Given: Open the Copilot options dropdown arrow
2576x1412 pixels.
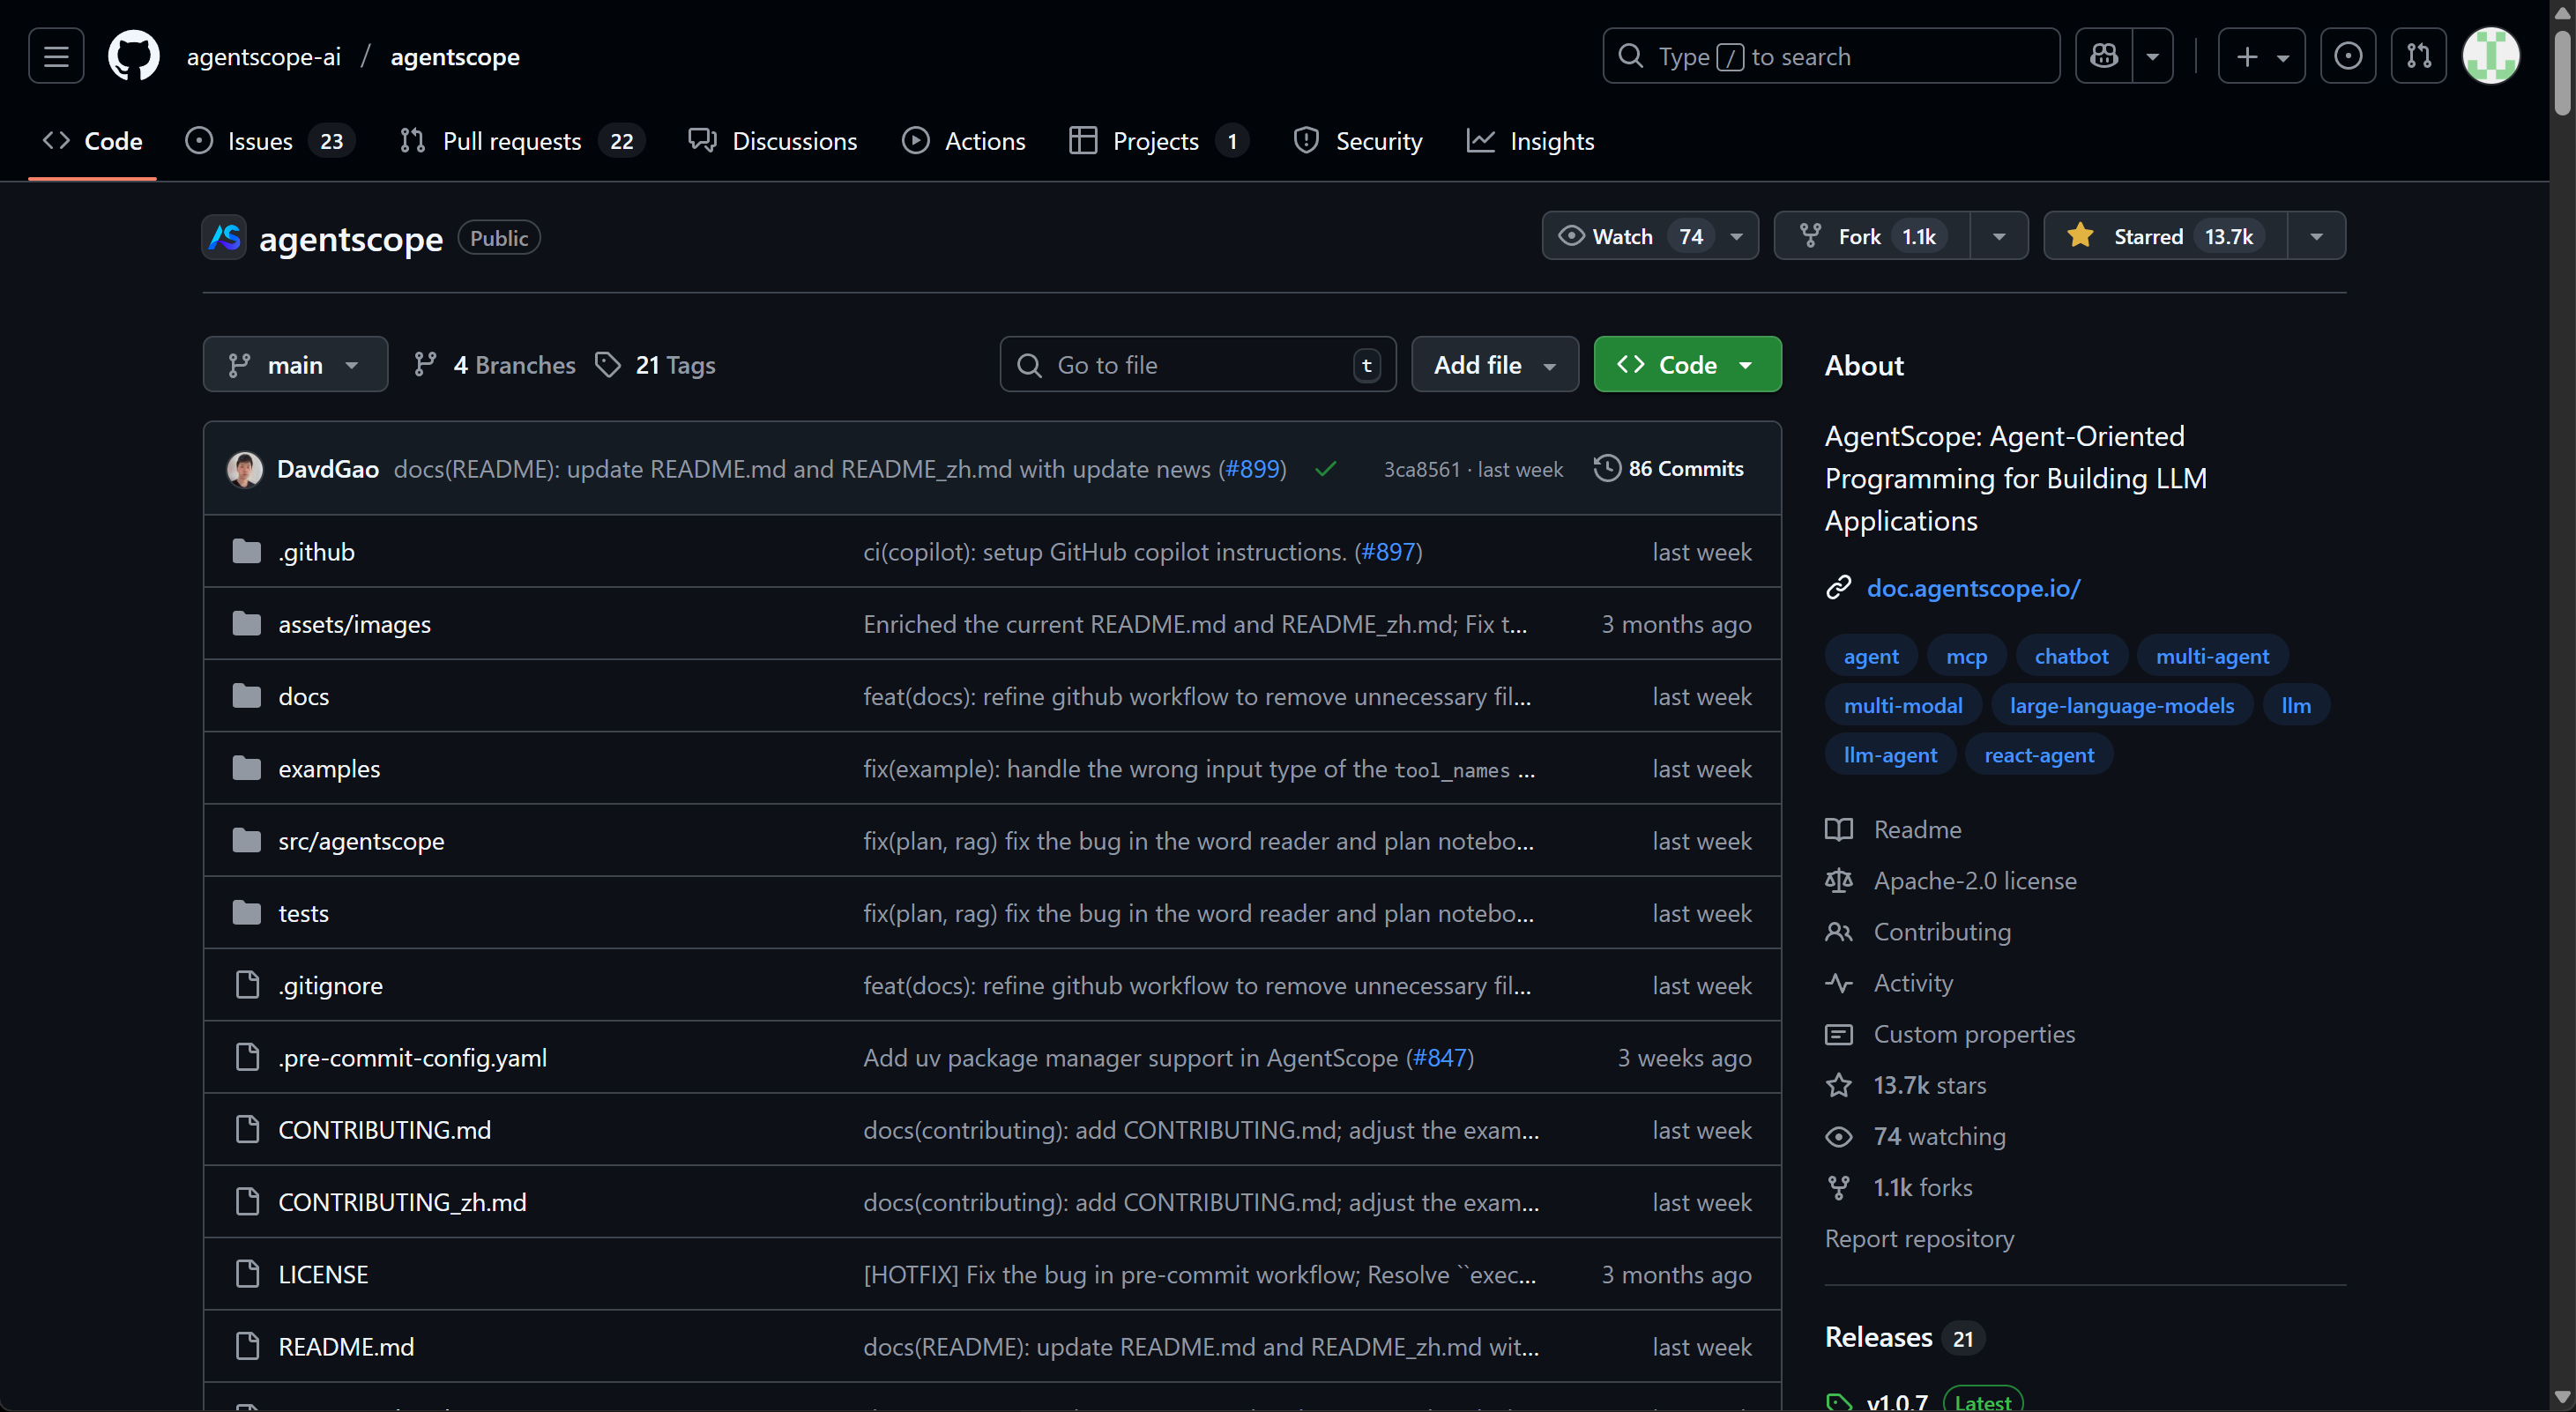Looking at the screenshot, I should click(x=2153, y=56).
